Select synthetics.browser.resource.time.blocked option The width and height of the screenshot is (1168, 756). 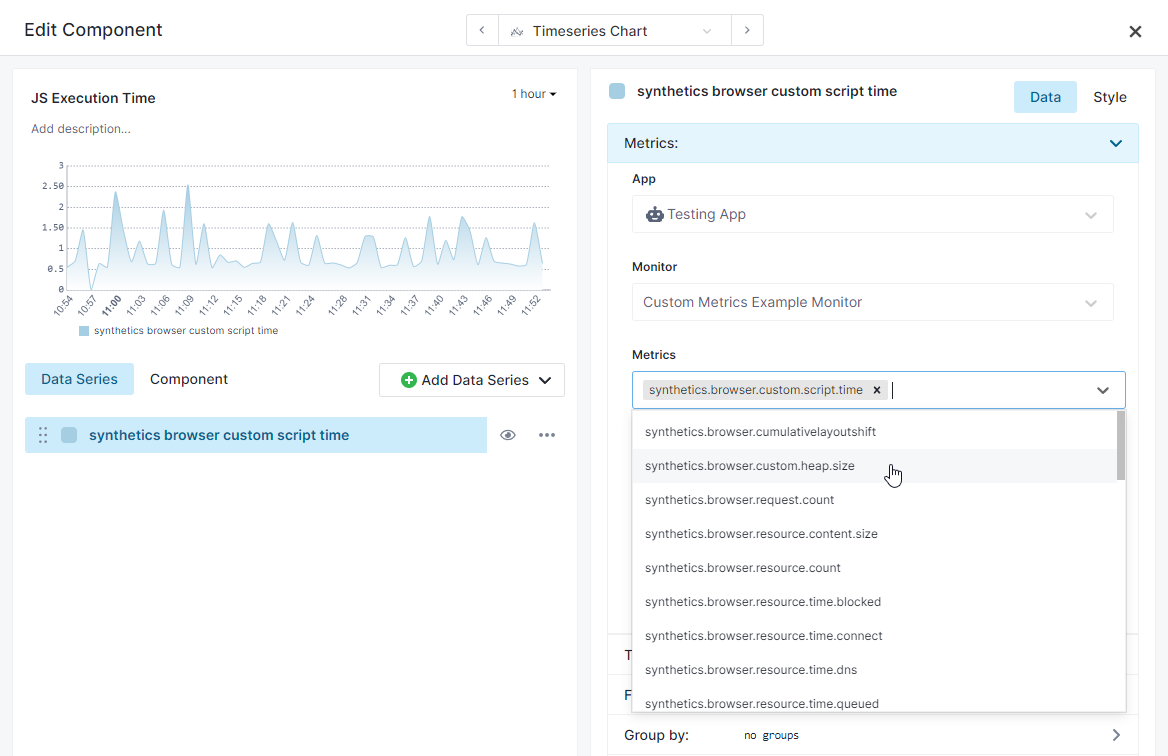875,602
